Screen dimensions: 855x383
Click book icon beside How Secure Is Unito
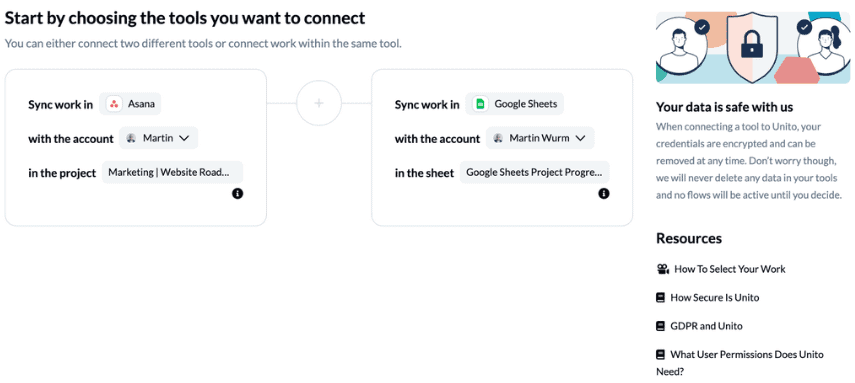pyautogui.click(x=660, y=297)
